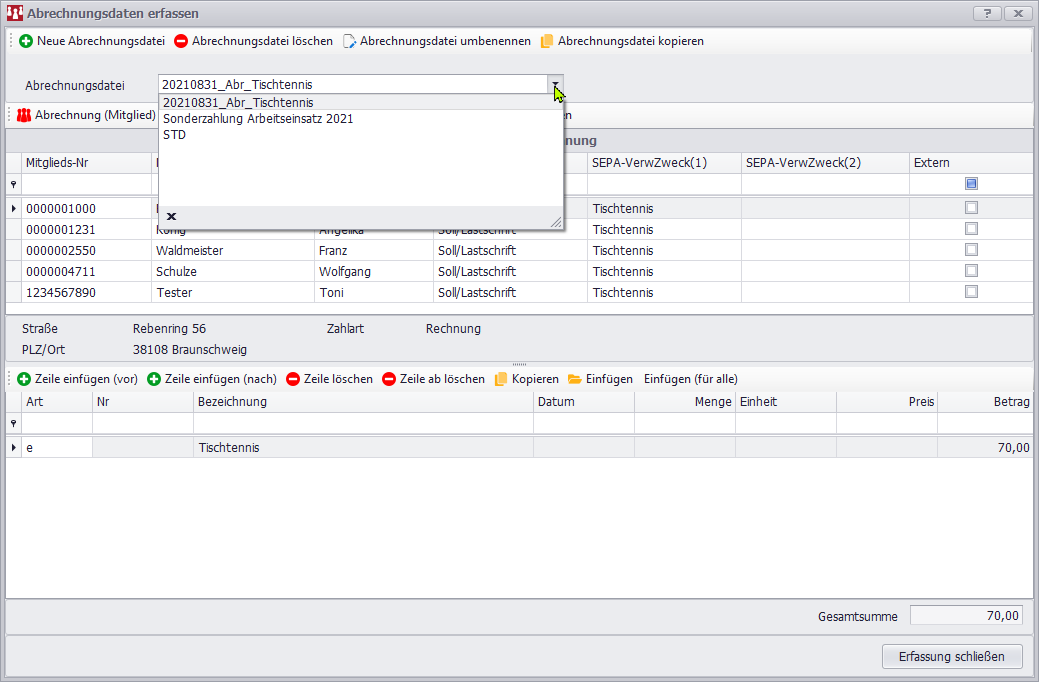The image size is (1039, 682).
Task: Click the Zeile ab löschen icon
Action: [389, 379]
